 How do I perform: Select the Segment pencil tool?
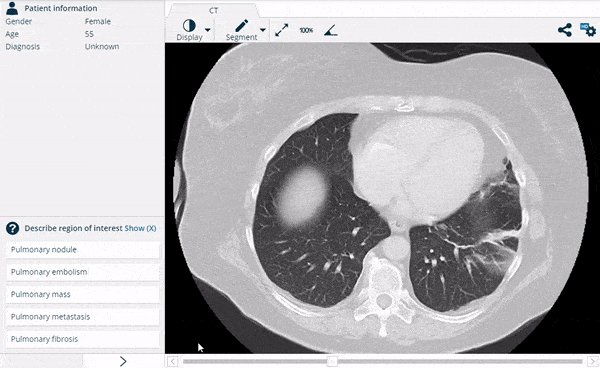pyautogui.click(x=241, y=30)
